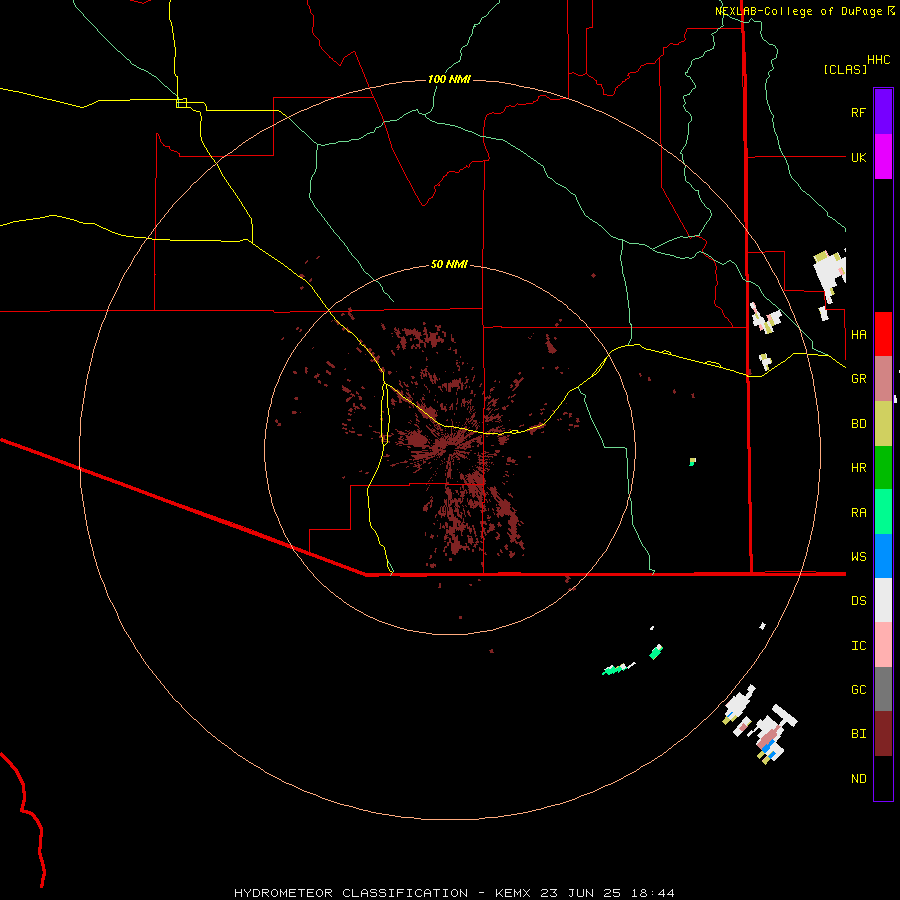
Task: Click the GC legend label
Action: point(858,690)
